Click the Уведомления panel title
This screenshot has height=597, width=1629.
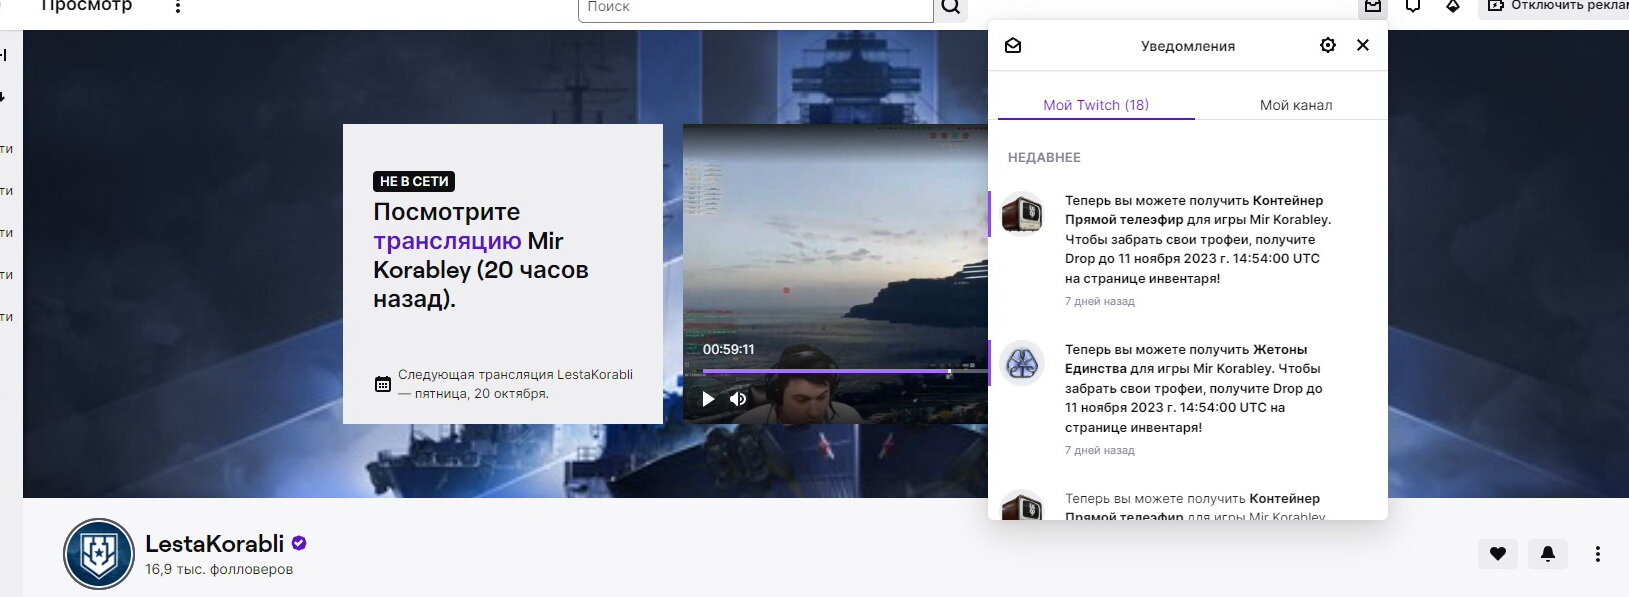click(x=1188, y=46)
